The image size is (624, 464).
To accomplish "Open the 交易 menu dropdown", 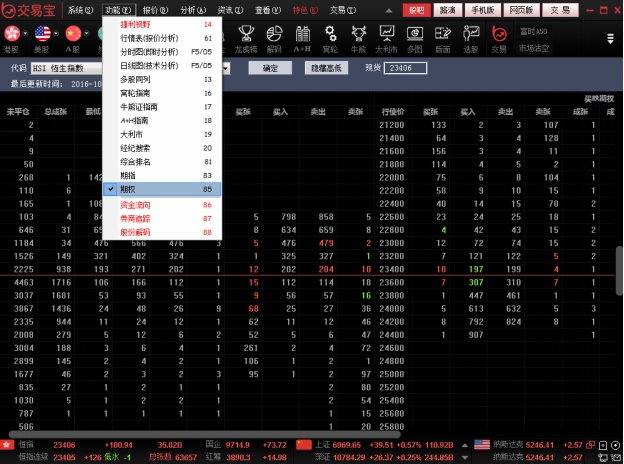I will point(341,9).
